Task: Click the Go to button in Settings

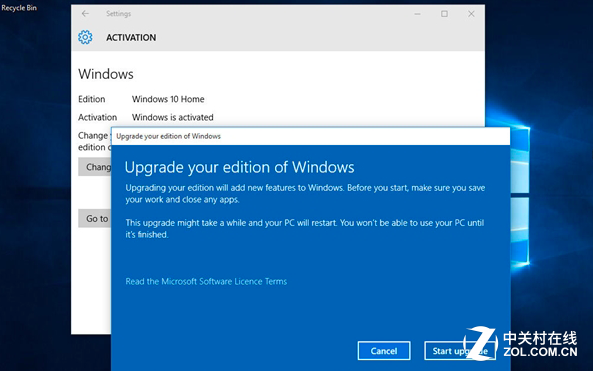Action: coord(95,218)
